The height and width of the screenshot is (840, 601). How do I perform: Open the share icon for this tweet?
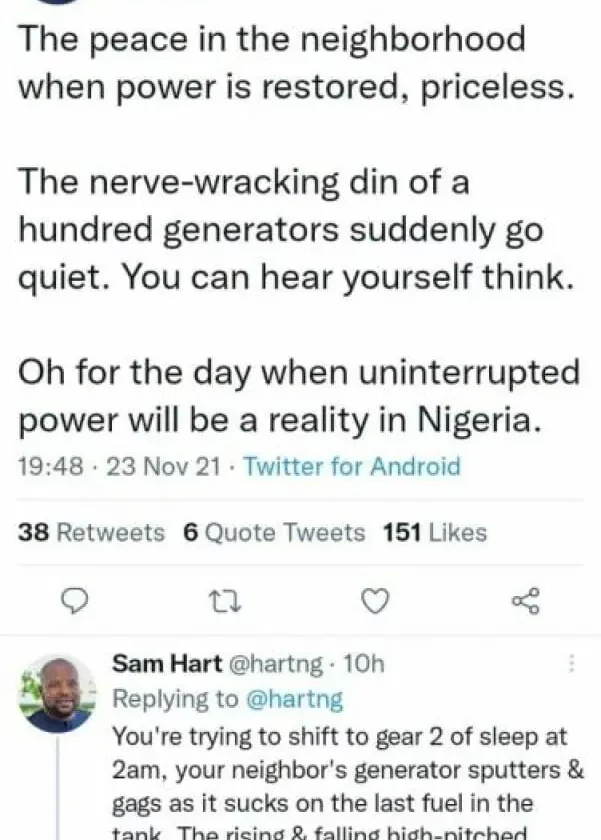click(x=525, y=601)
